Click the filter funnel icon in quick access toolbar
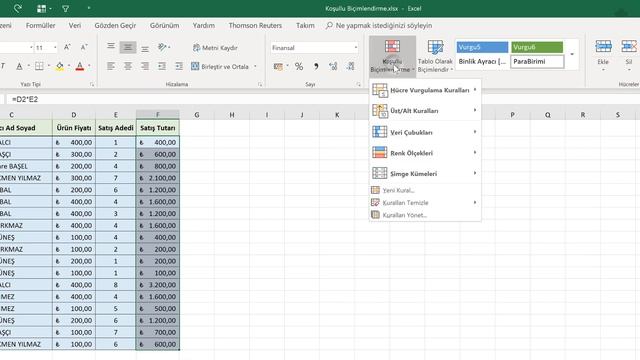Image resolution: width=640 pixels, height=360 pixels. tap(65, 9)
